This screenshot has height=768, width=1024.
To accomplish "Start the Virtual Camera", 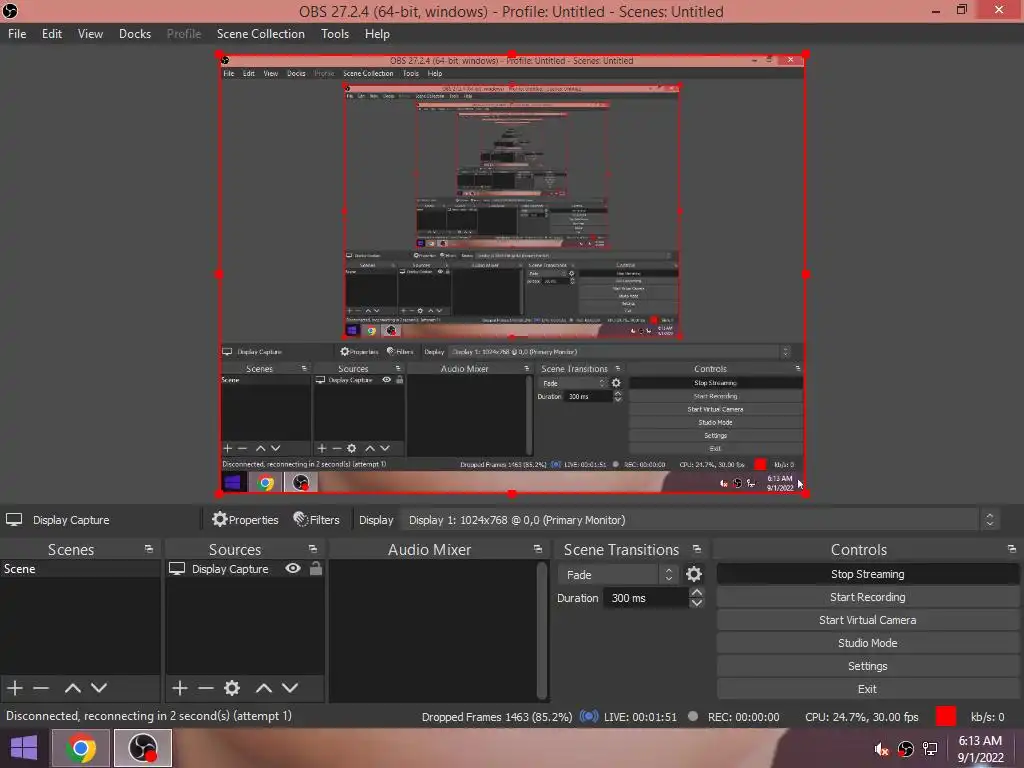I will (x=867, y=620).
